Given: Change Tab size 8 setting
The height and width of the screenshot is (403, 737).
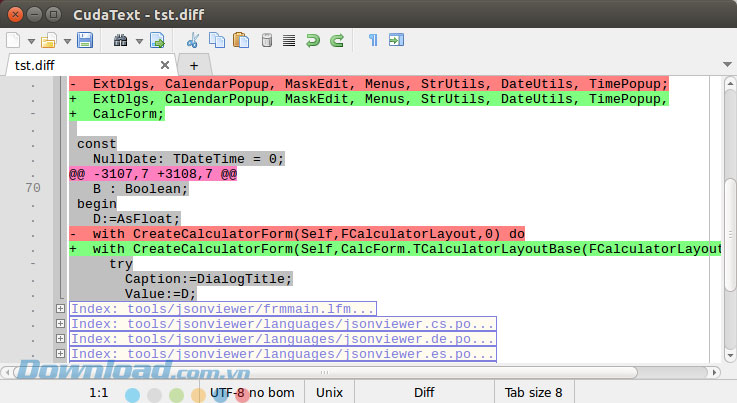Looking at the screenshot, I should tap(533, 393).
